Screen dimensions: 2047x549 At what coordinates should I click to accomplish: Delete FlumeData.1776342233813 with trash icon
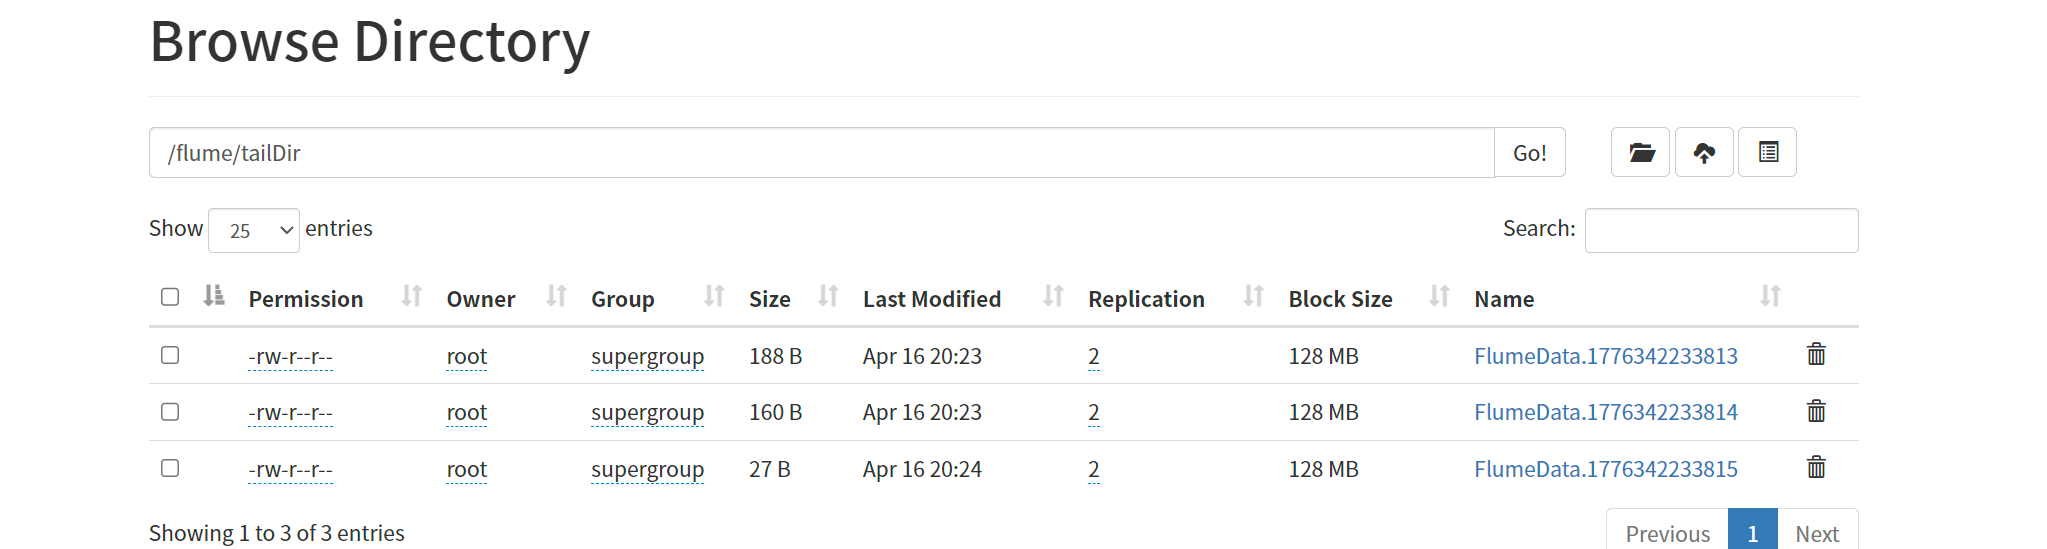1816,354
